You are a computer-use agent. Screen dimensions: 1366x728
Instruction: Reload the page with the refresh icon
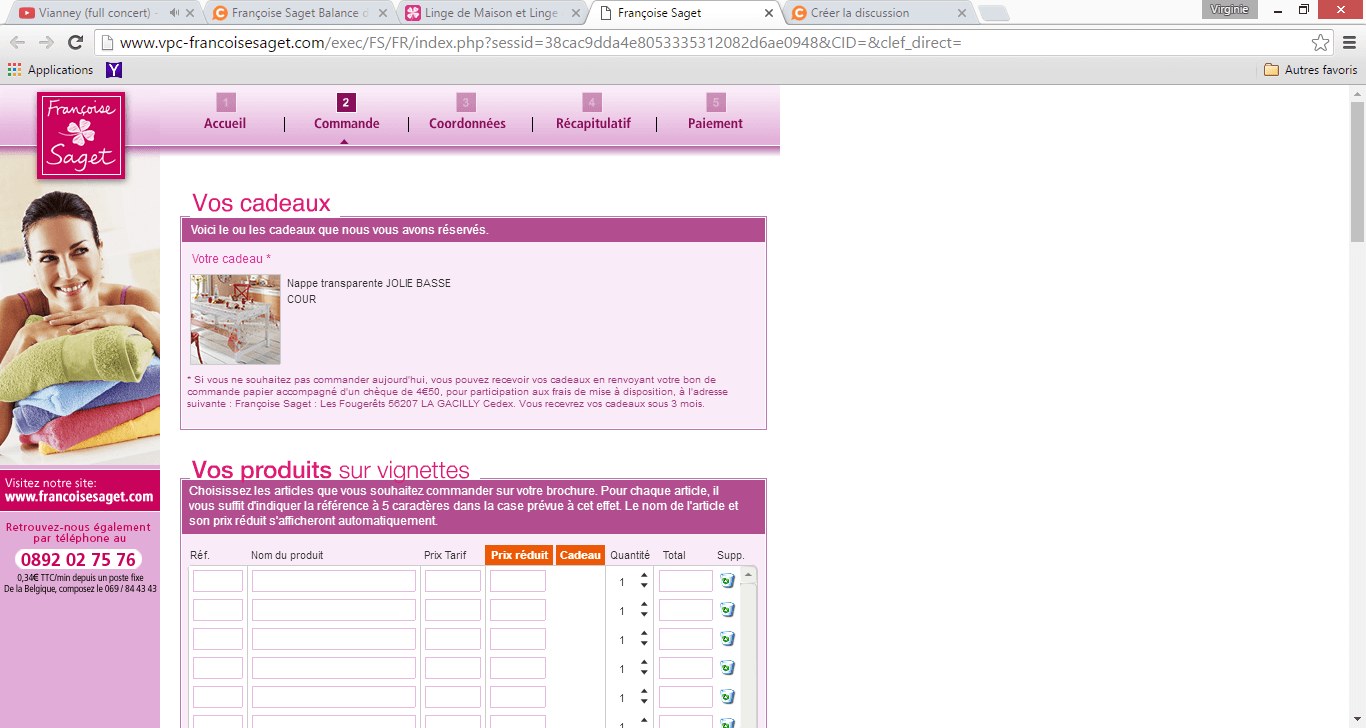pos(75,42)
